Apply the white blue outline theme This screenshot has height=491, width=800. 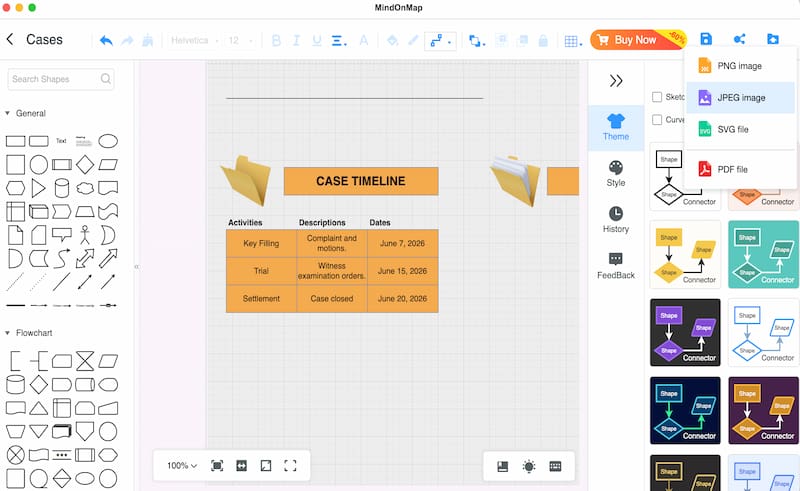[x=764, y=333]
